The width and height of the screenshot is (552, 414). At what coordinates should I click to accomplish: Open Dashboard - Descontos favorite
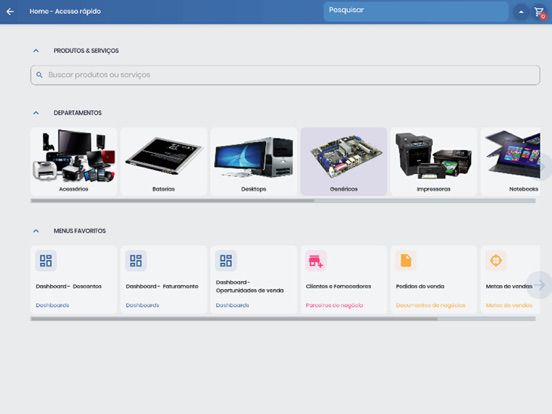coord(74,280)
